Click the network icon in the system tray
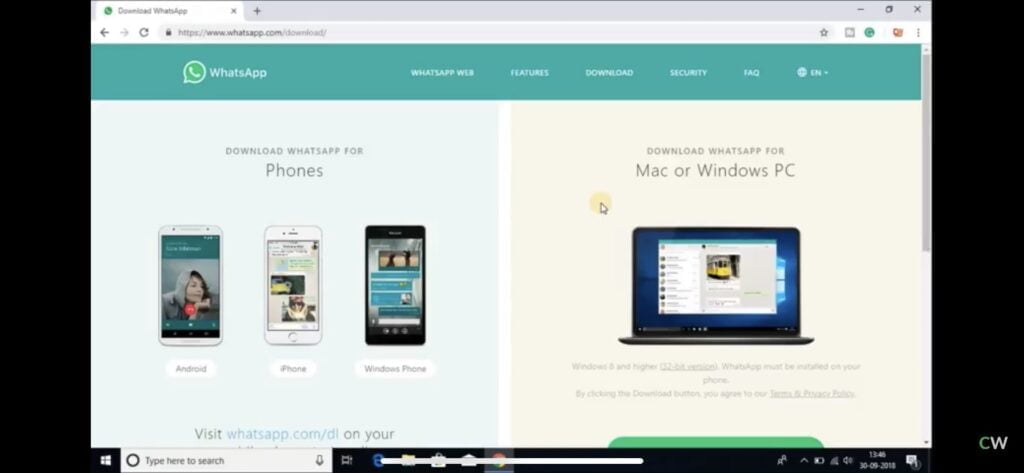This screenshot has height=473, width=1024. 834,461
